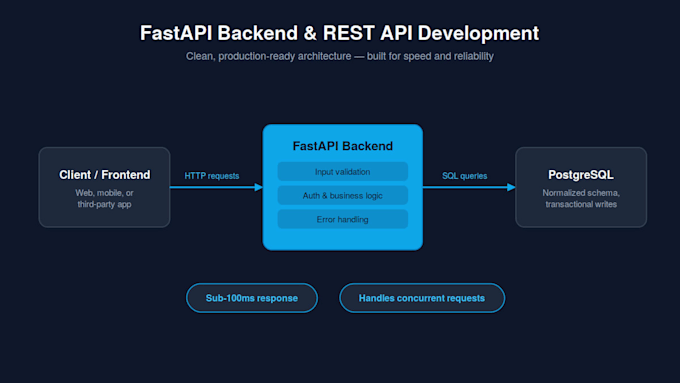Select the 'Auth & business logic' row
The width and height of the screenshot is (680, 383).
[x=343, y=196]
